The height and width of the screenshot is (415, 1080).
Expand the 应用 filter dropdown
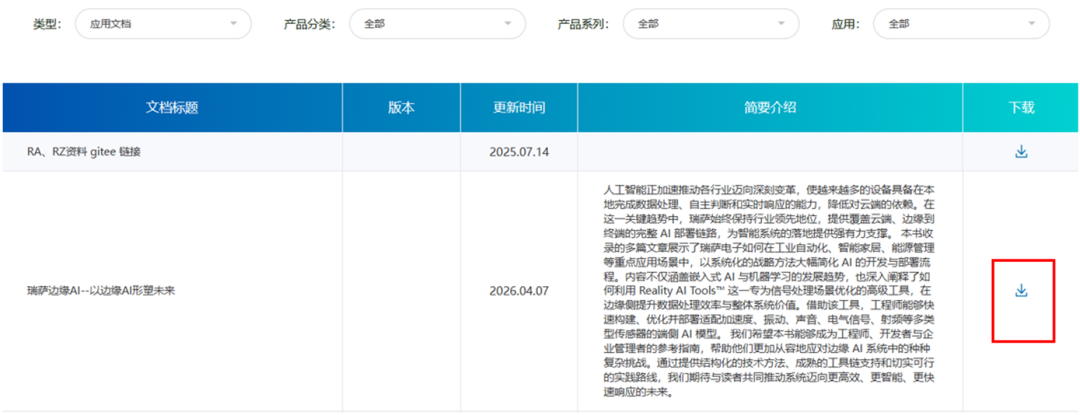[961, 23]
